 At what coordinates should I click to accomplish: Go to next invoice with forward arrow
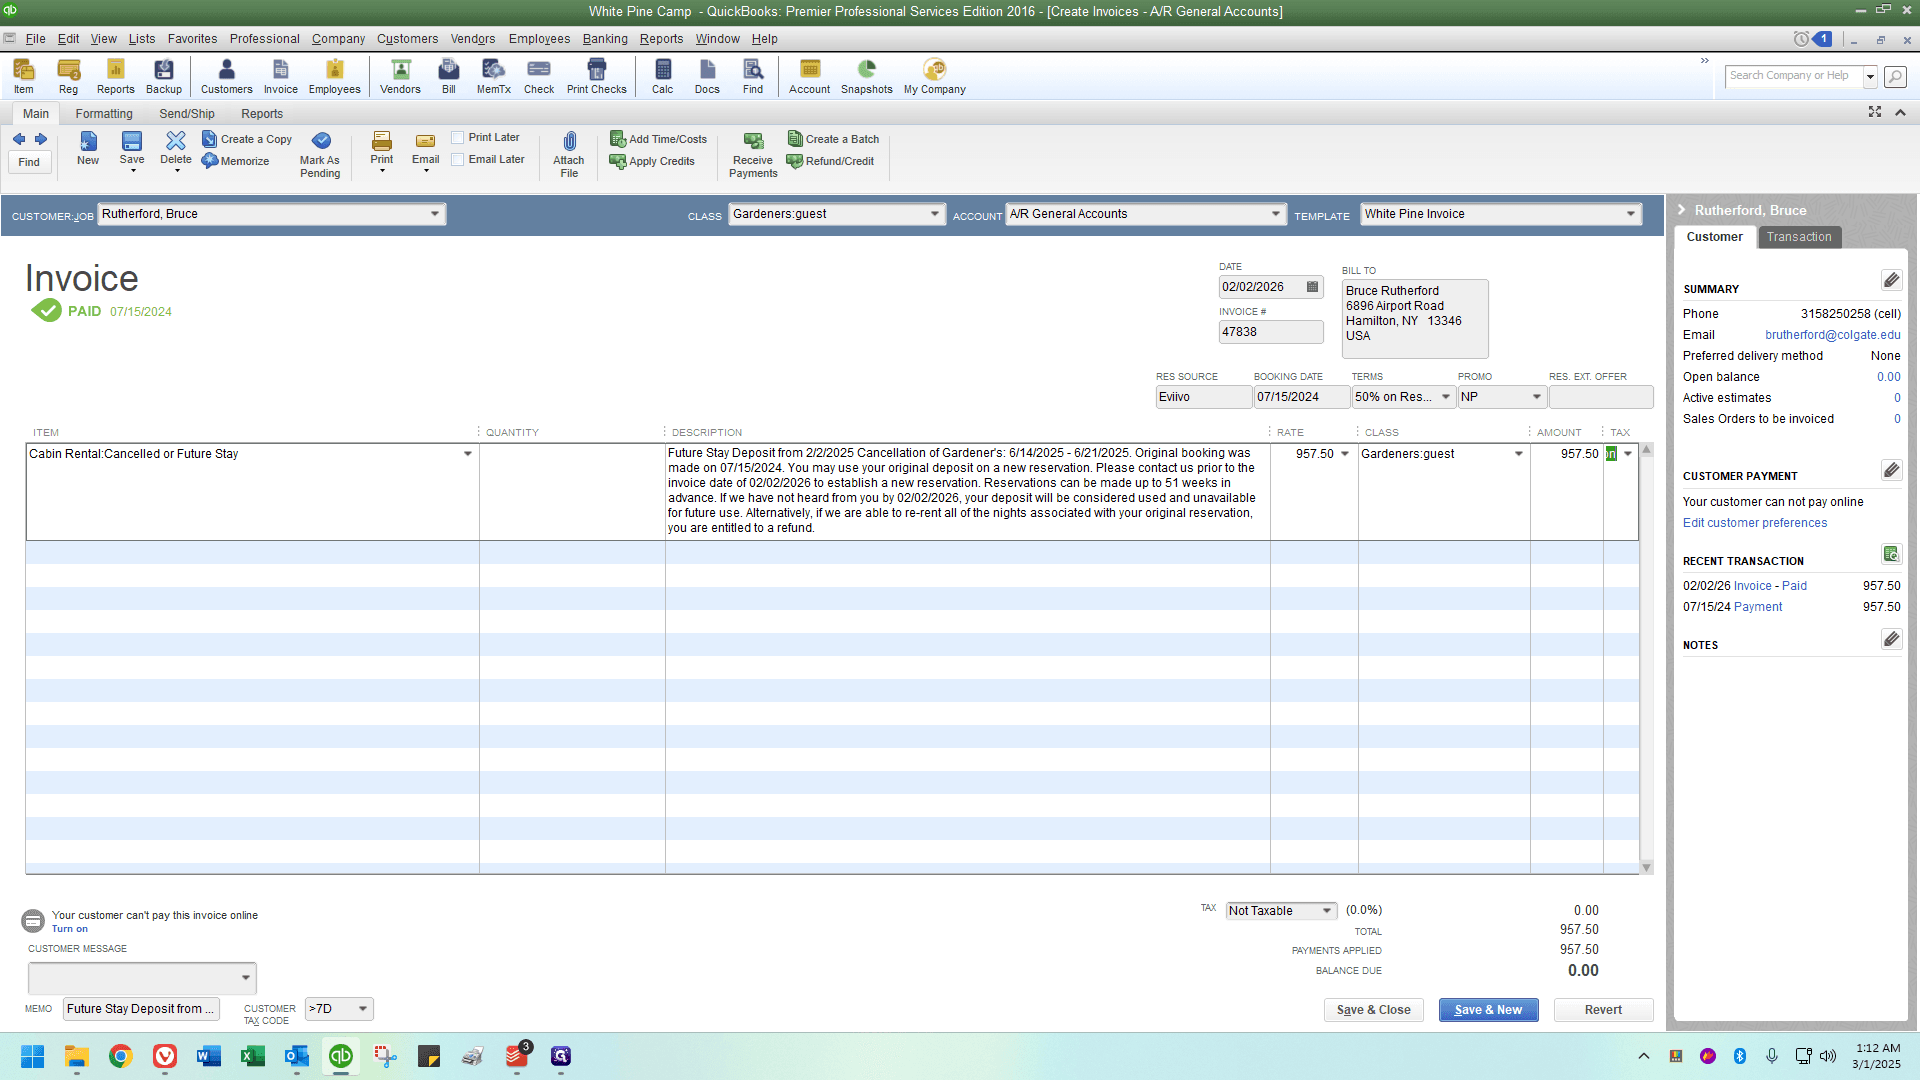point(41,139)
